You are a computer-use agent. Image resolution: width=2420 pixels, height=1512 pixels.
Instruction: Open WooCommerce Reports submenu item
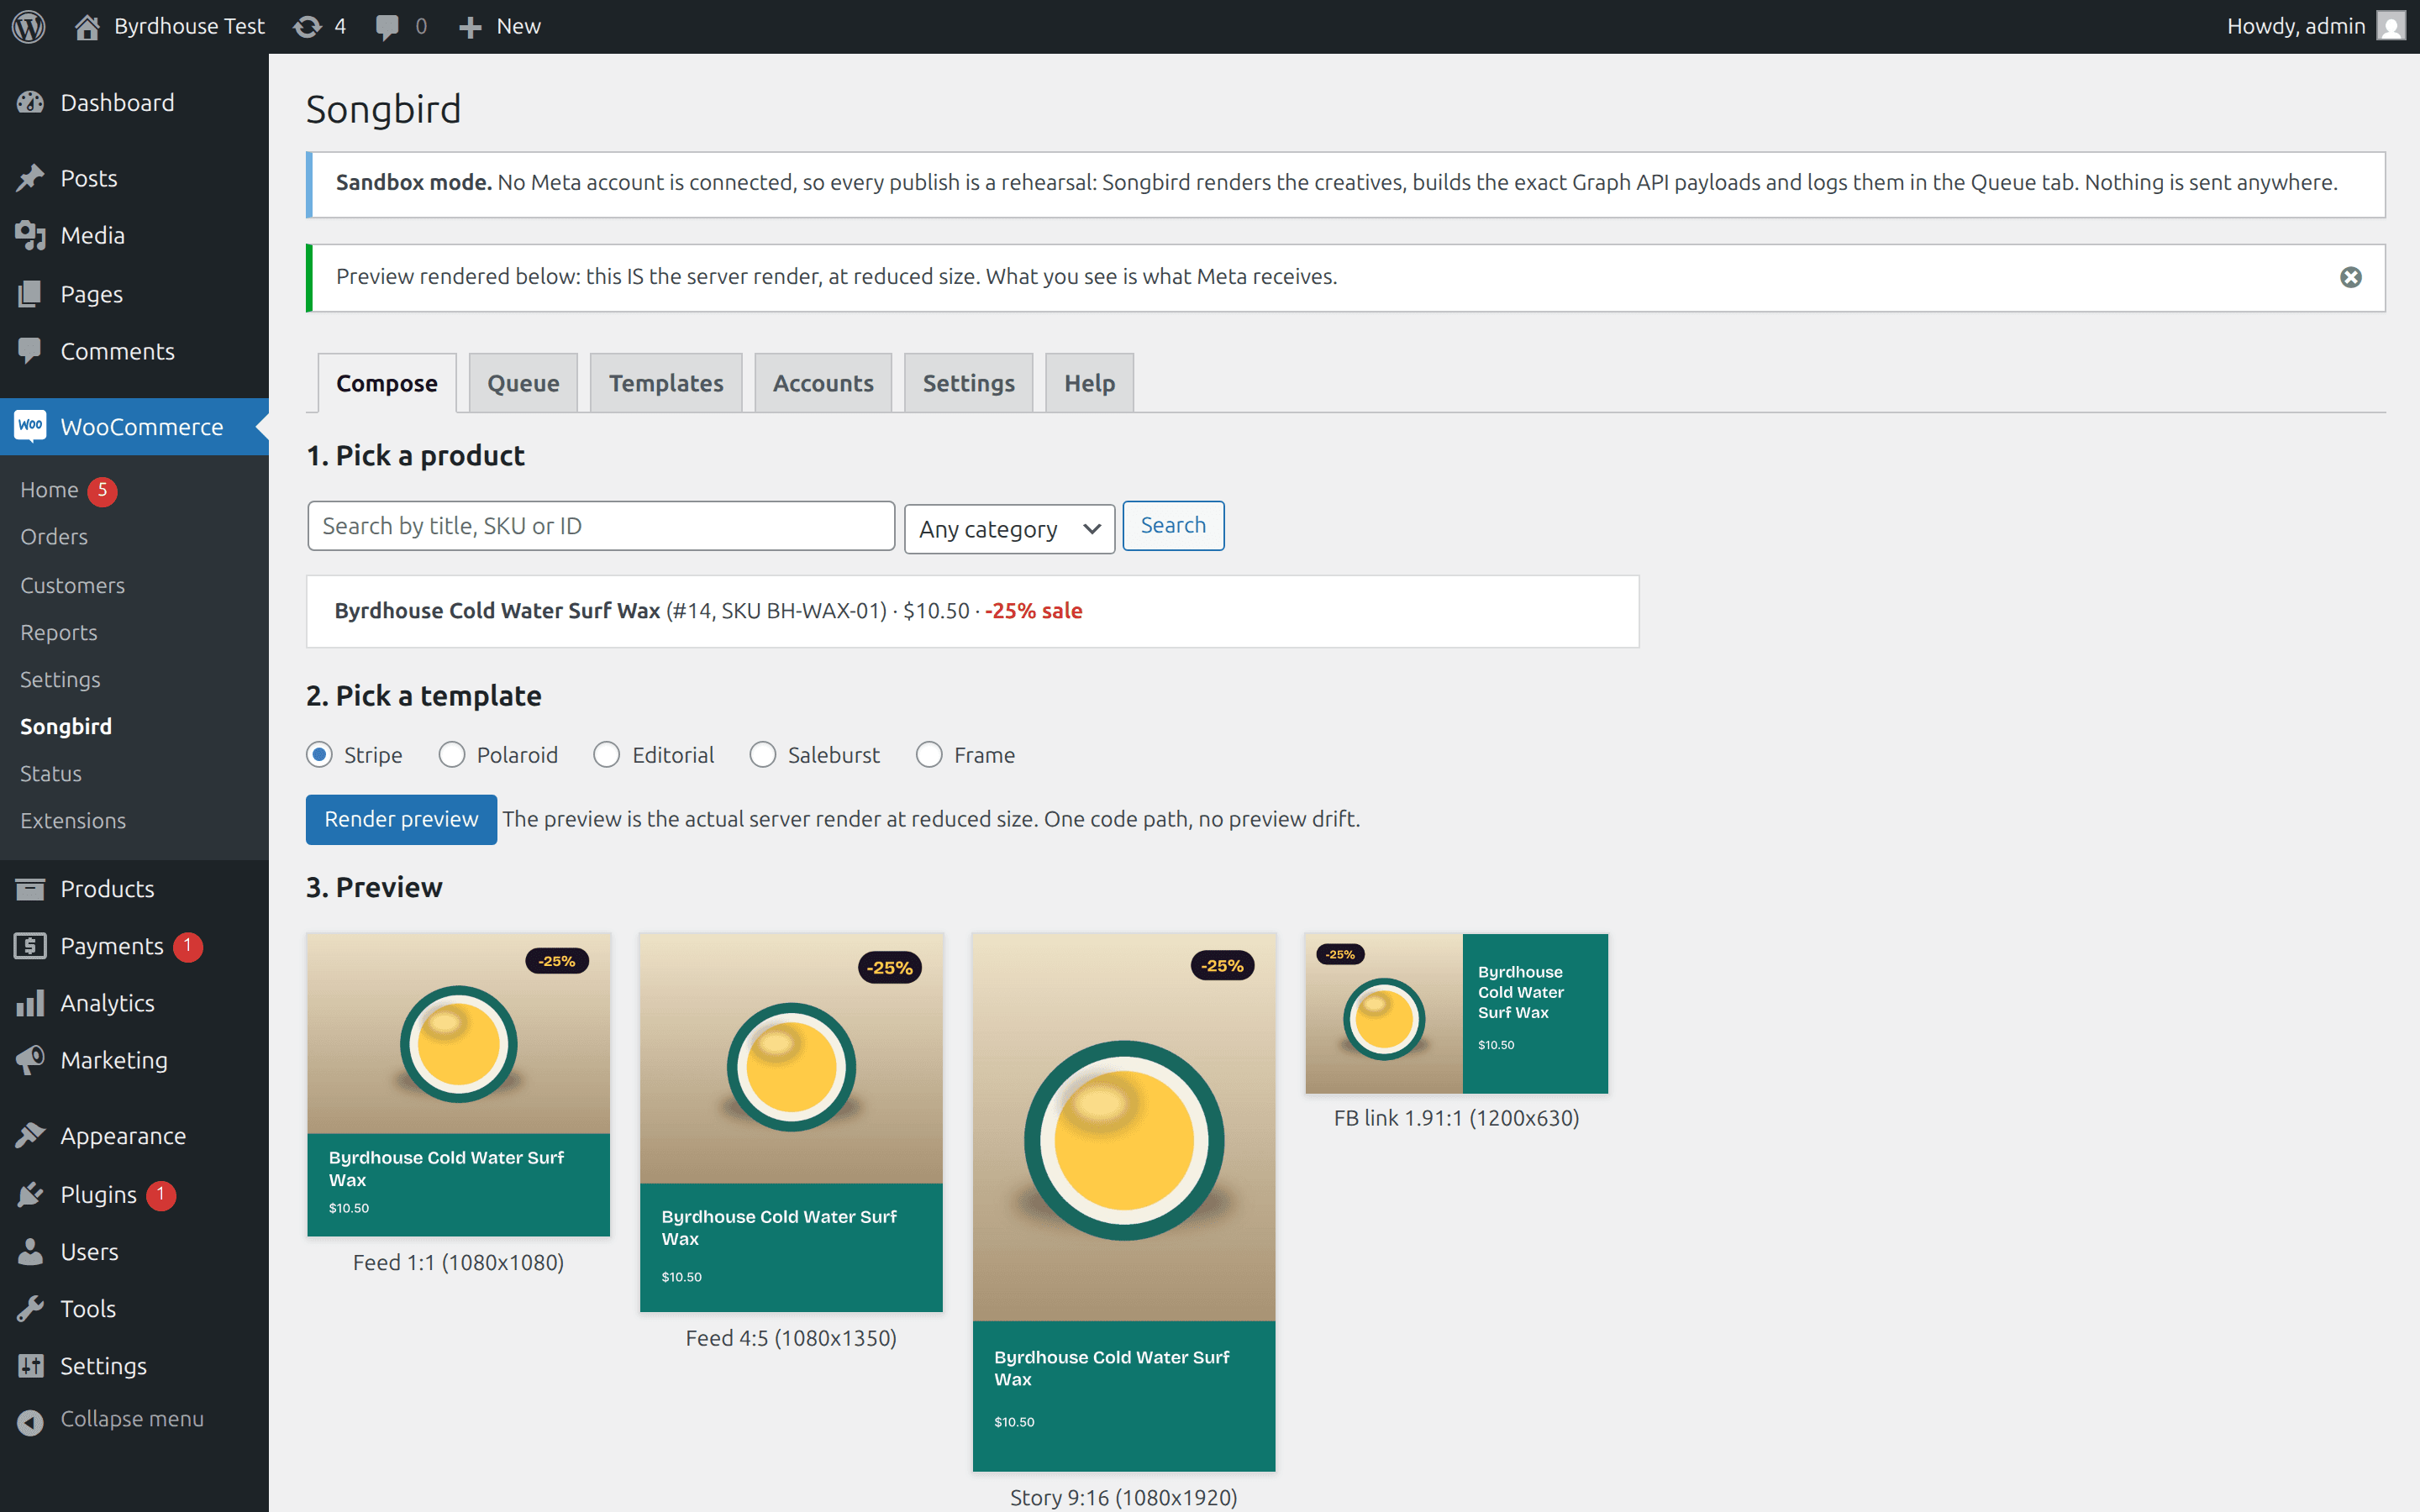58,632
